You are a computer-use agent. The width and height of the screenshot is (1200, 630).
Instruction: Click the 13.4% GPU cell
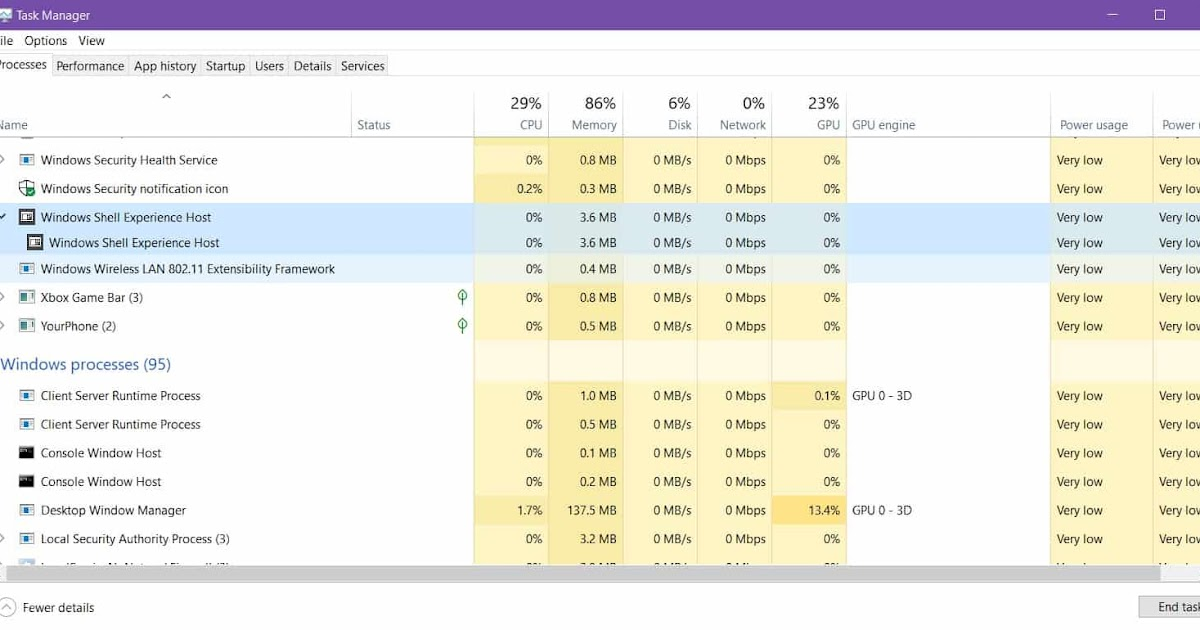[x=809, y=510]
